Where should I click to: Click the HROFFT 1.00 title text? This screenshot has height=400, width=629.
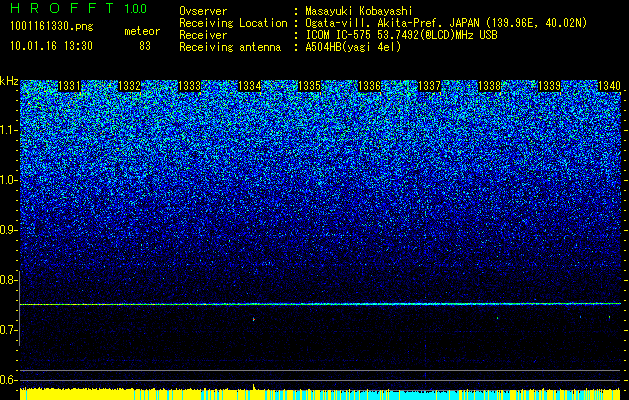(x=79, y=8)
